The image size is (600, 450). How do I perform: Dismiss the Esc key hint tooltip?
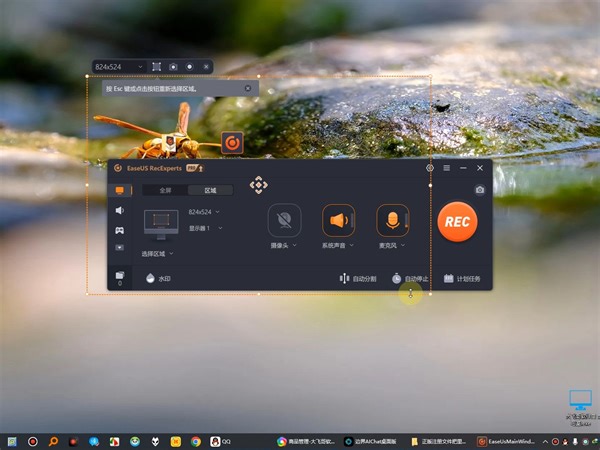(248, 88)
